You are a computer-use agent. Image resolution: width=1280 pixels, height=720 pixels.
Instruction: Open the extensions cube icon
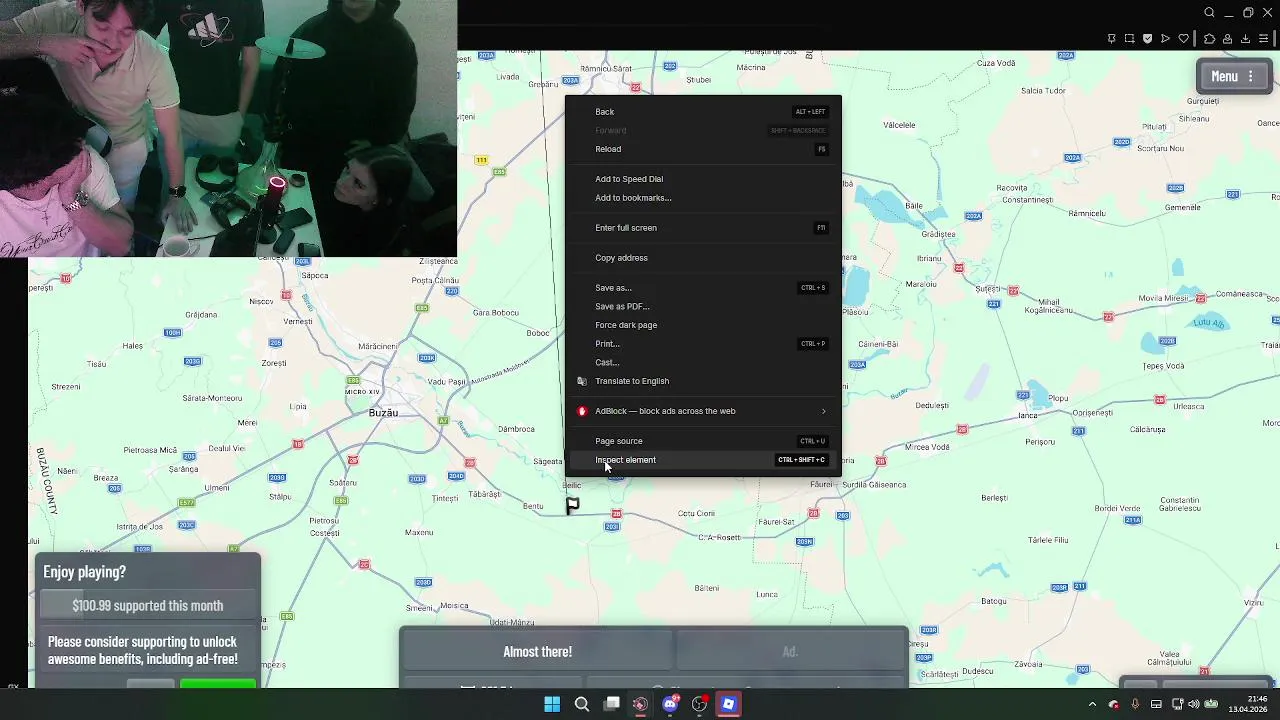click(x=1209, y=39)
